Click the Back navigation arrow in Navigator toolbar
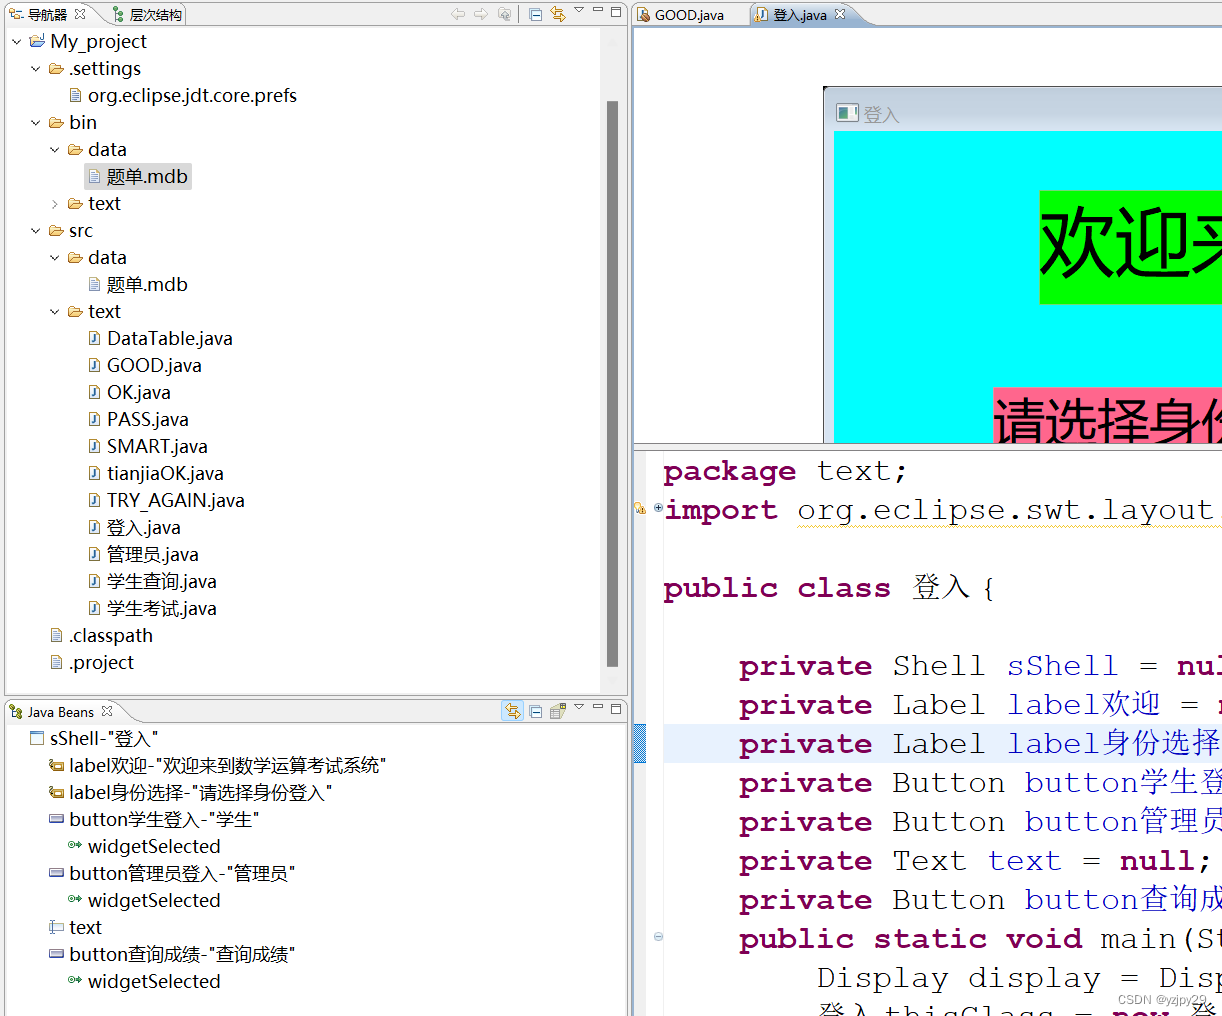1222x1016 pixels. point(458,14)
